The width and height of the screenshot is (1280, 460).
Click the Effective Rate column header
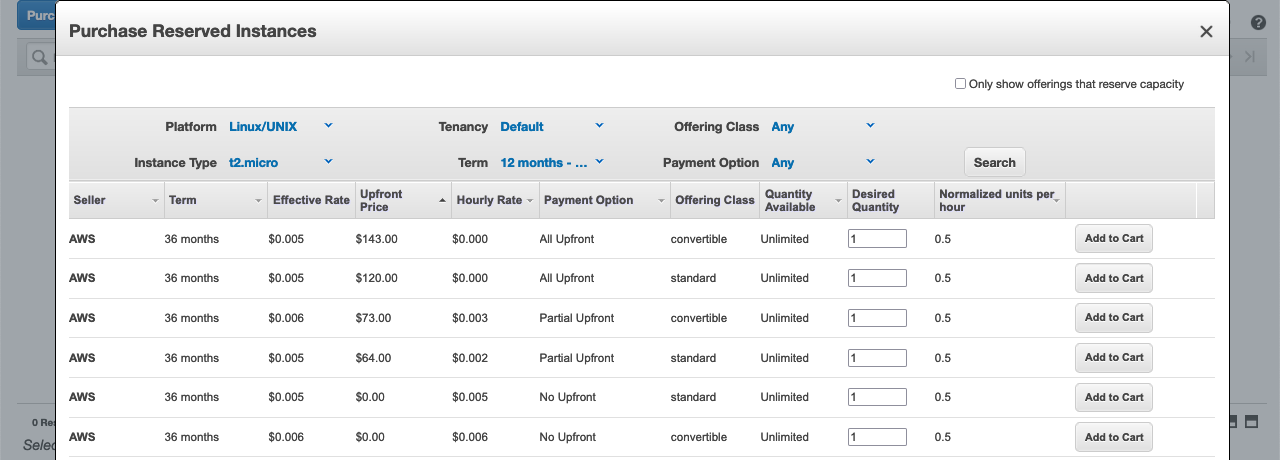click(x=311, y=200)
